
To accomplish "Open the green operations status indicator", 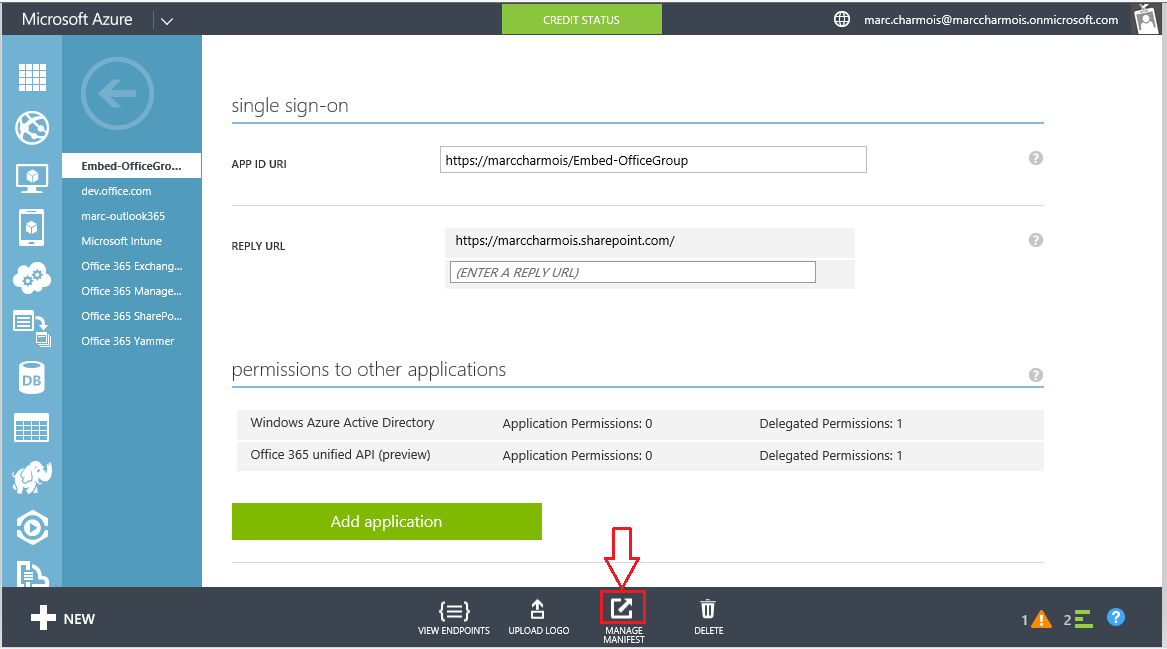I will [1078, 619].
